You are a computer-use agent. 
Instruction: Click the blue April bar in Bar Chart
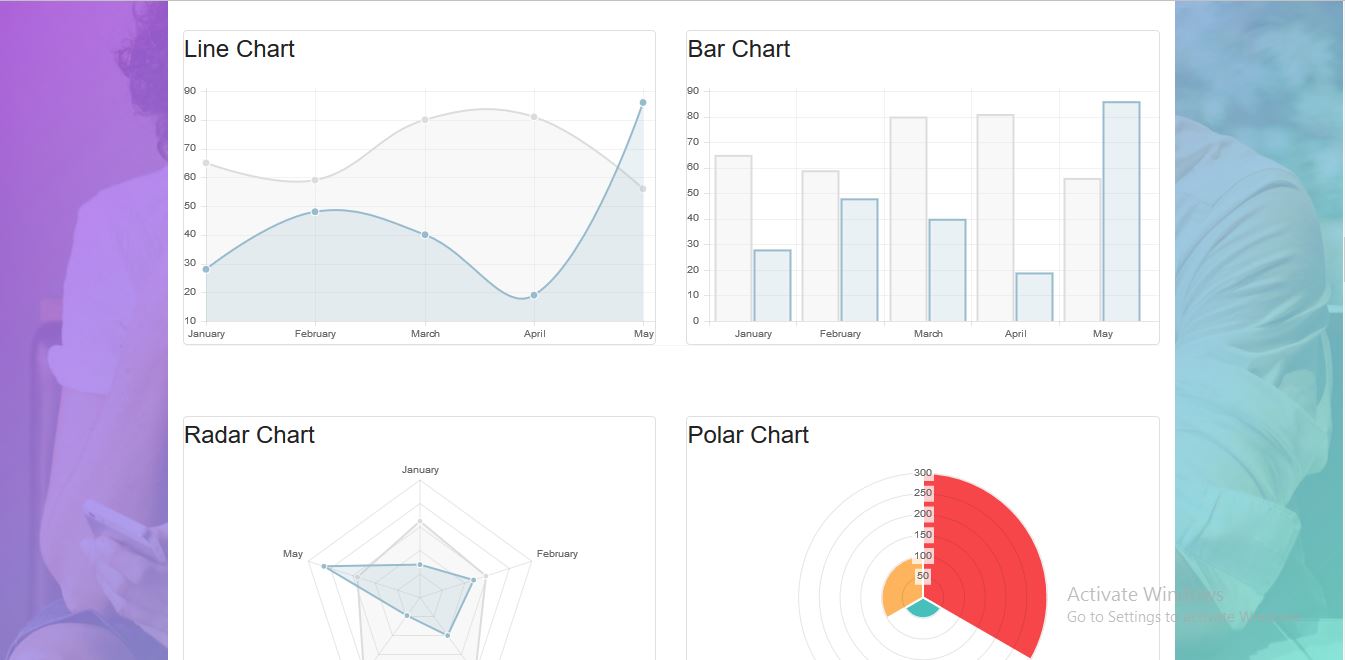(1034, 297)
